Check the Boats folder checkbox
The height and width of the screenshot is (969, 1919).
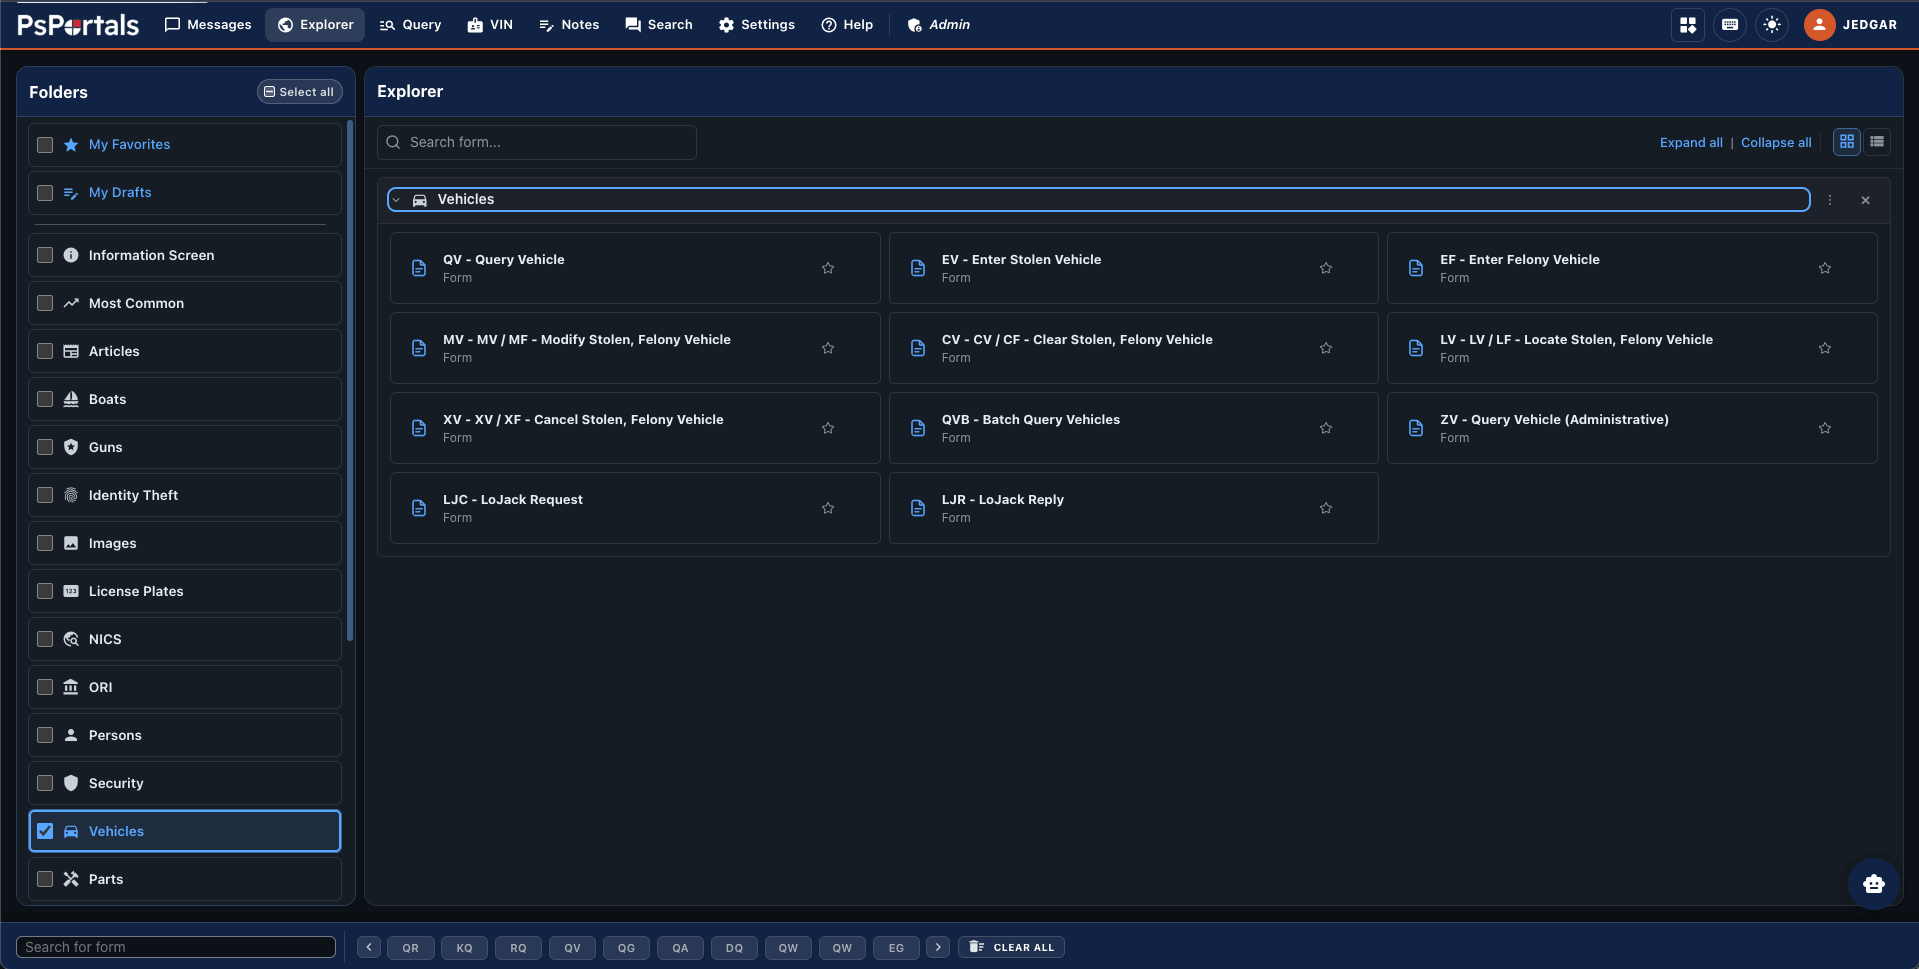pyautogui.click(x=45, y=399)
